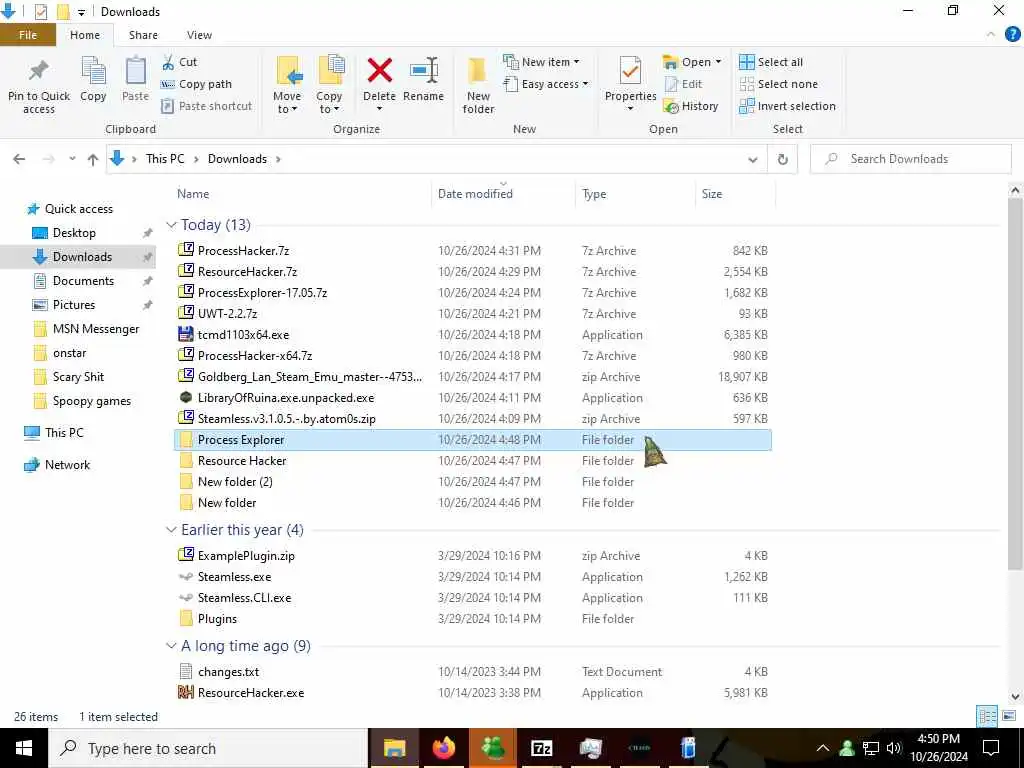This screenshot has width=1024, height=768.
Task: Go up one folder level arrow
Action: 93,159
